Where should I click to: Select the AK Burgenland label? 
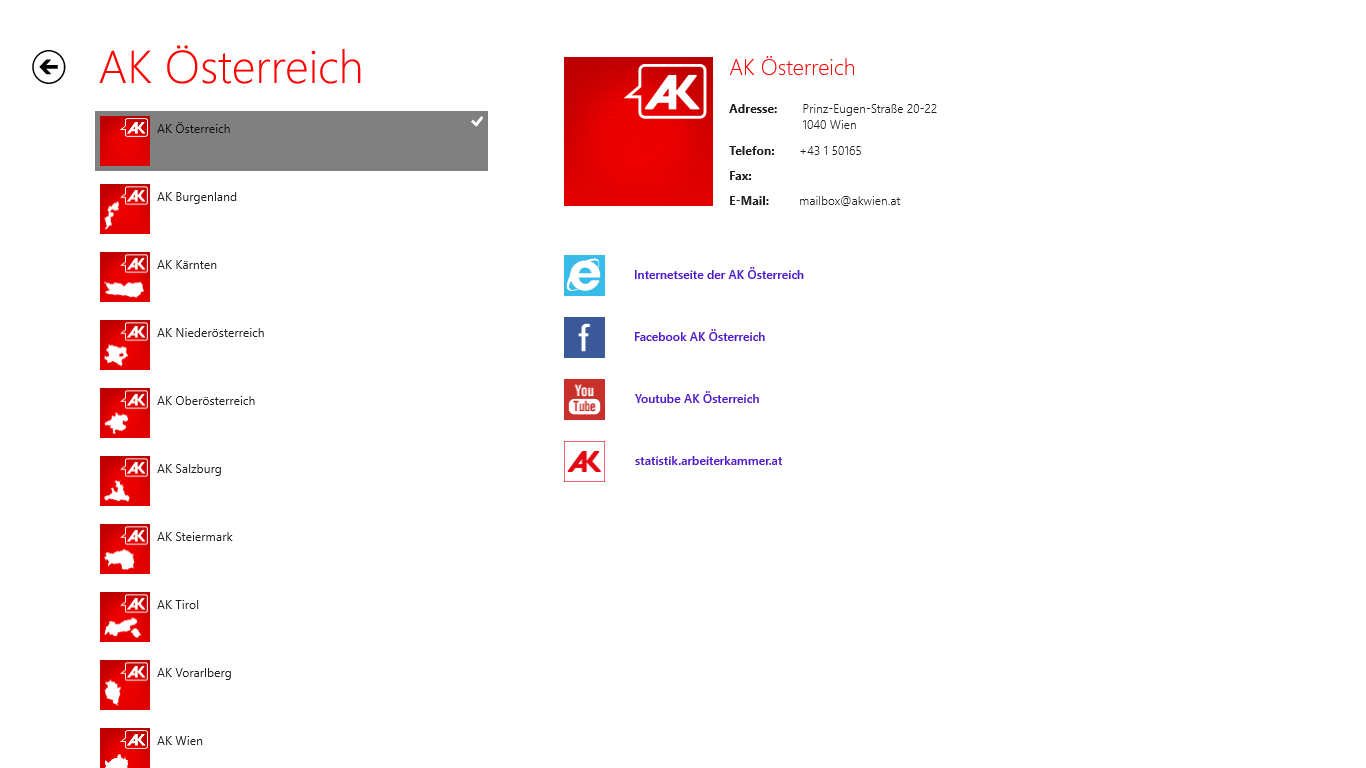coord(197,197)
